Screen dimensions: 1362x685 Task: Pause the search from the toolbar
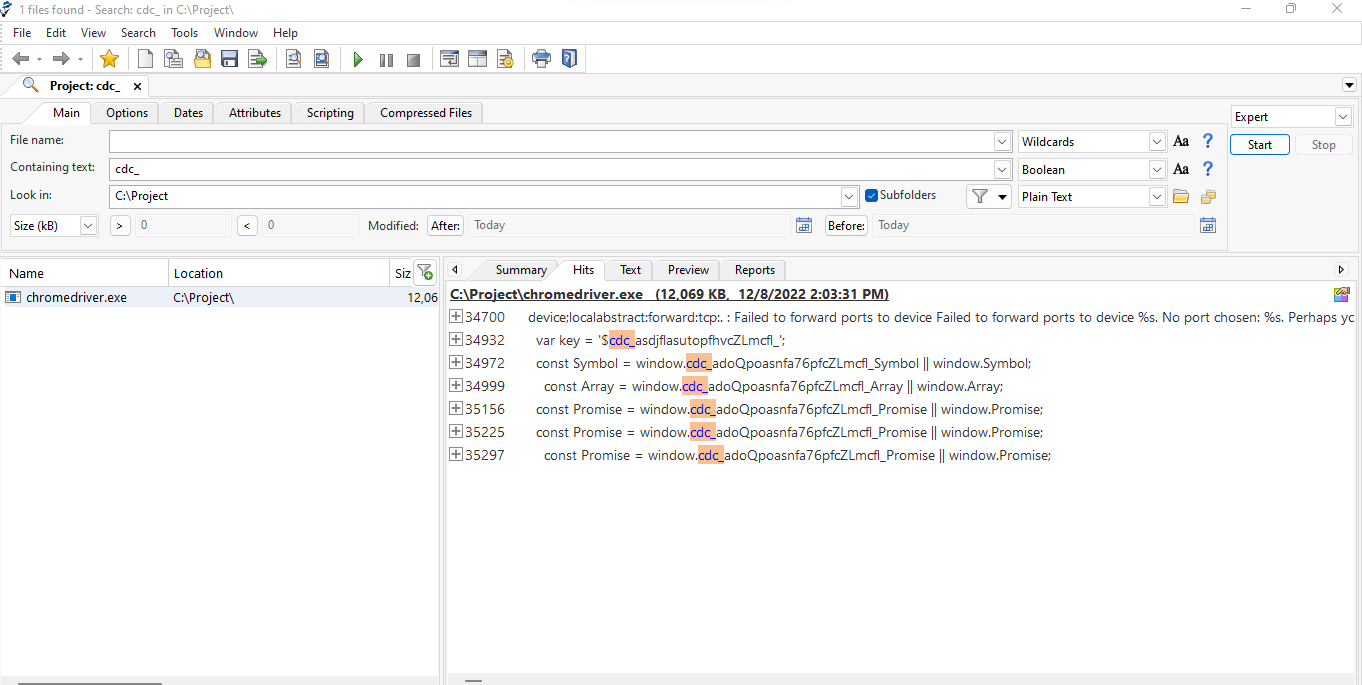pyautogui.click(x=386, y=60)
